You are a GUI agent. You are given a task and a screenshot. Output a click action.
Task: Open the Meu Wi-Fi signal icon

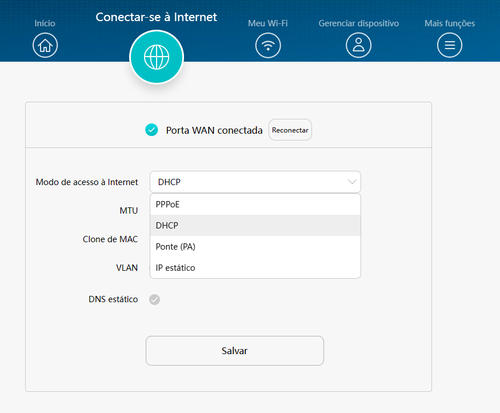pos(268,45)
